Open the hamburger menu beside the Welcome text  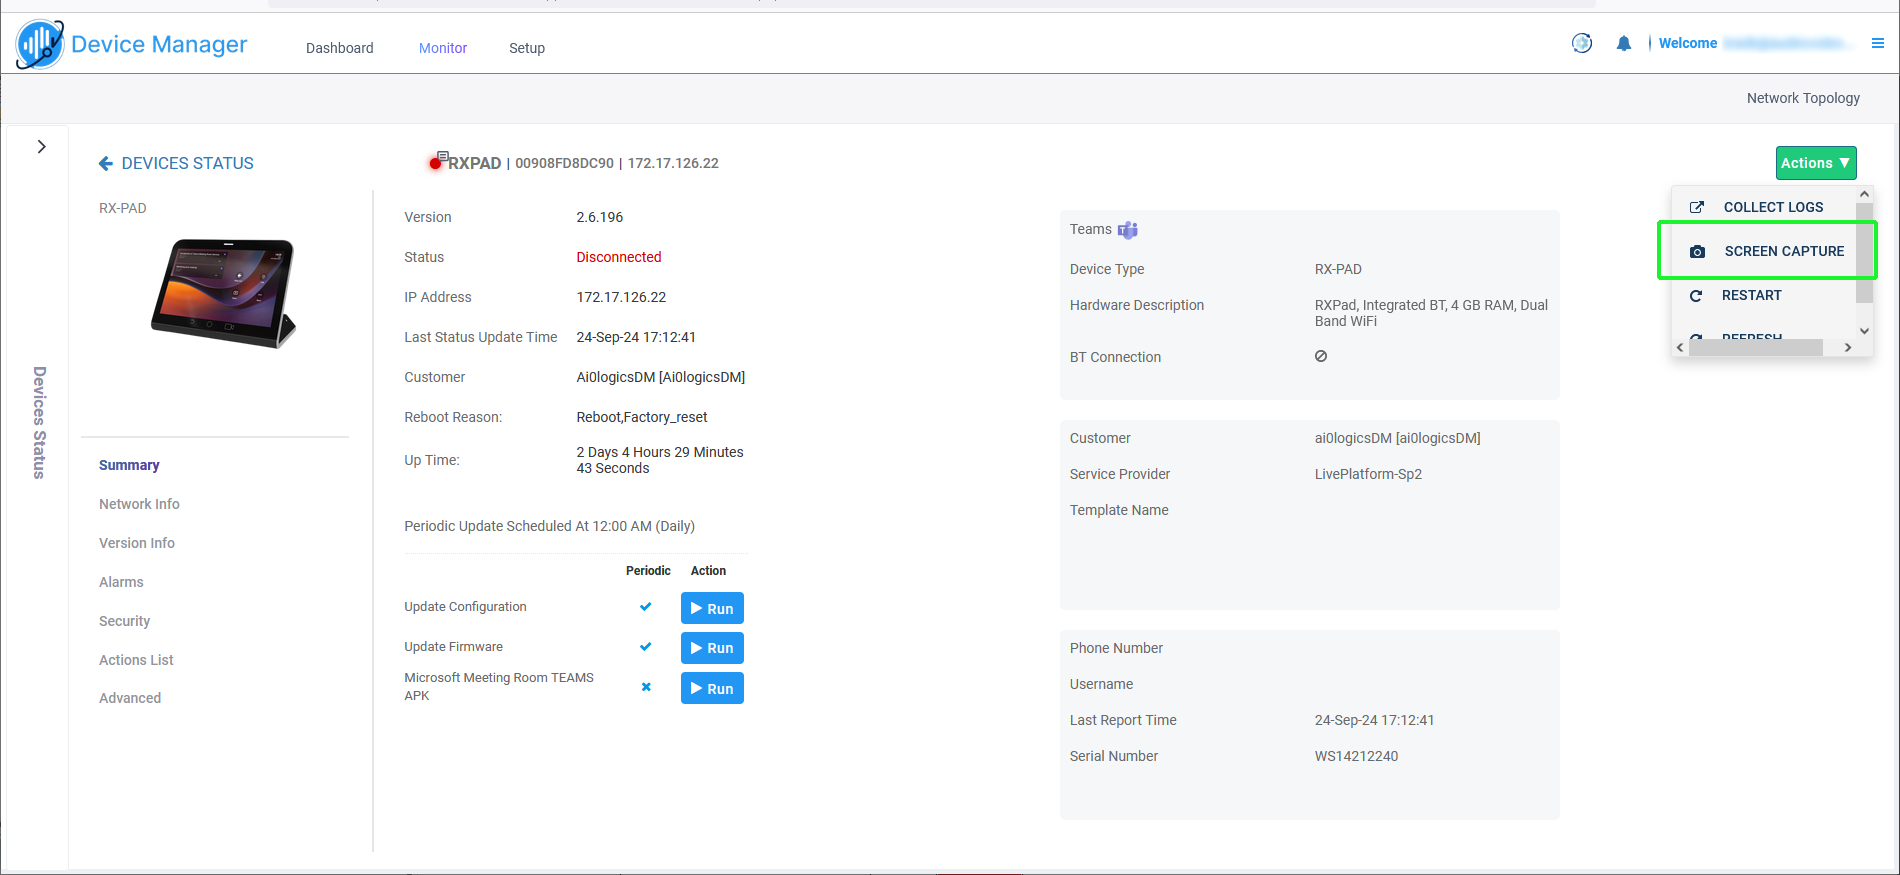pyautogui.click(x=1878, y=43)
